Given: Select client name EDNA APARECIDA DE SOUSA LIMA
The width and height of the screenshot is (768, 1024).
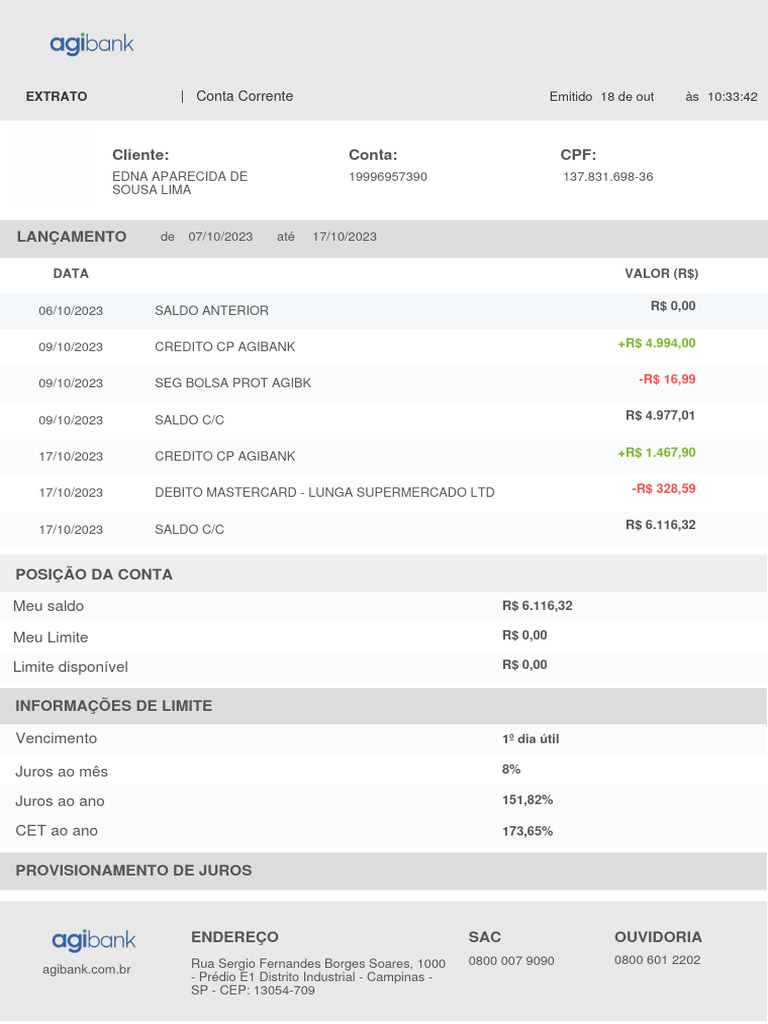Looking at the screenshot, I should [x=180, y=183].
